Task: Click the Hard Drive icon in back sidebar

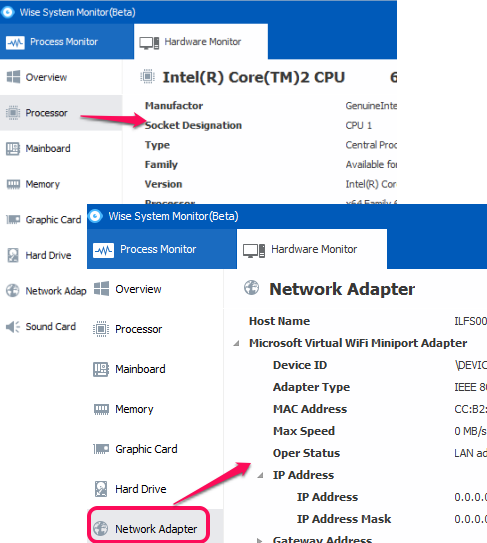Action: (13, 255)
